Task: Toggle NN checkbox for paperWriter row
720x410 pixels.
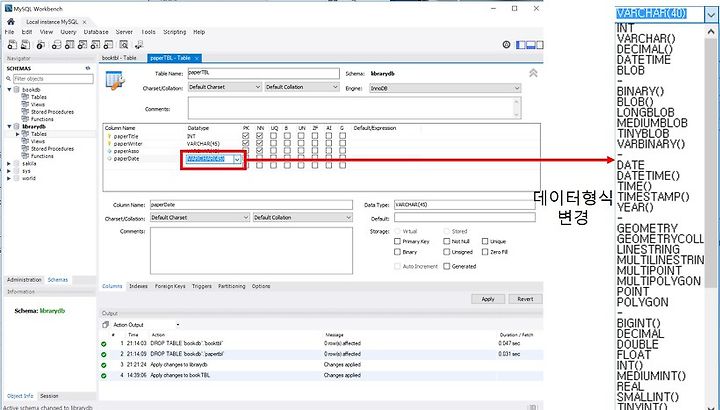Action: 259,143
